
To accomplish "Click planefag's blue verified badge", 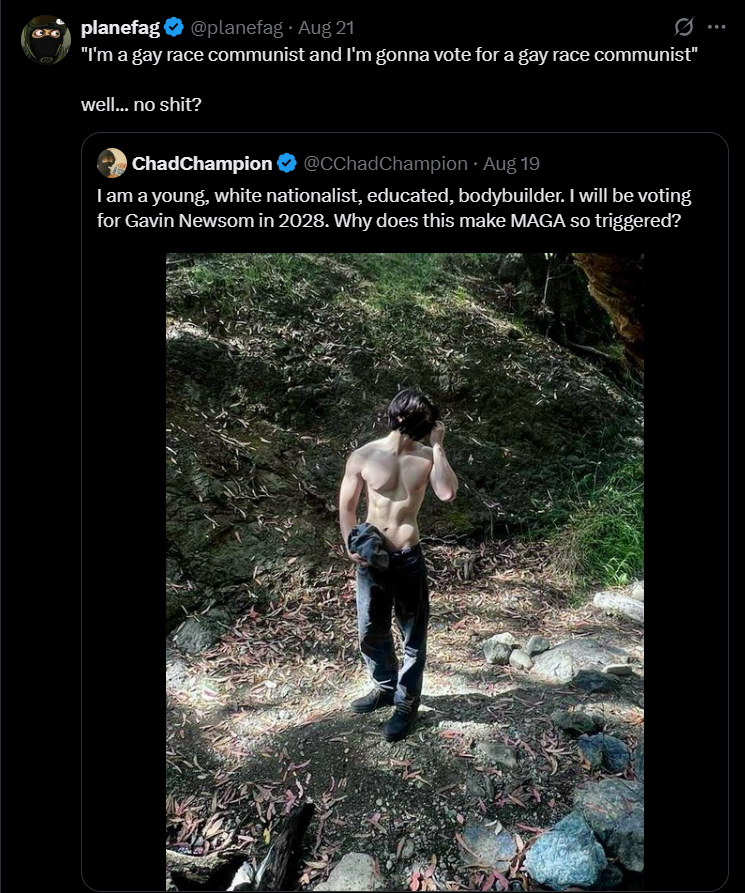I will (174, 27).
